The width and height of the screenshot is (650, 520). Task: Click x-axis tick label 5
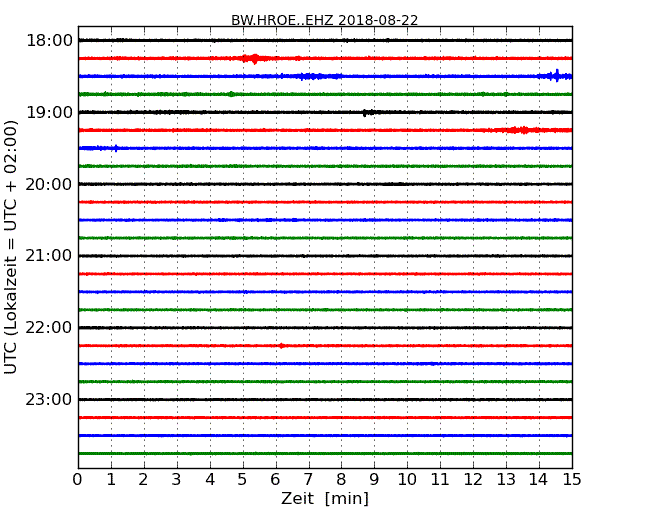click(243, 480)
